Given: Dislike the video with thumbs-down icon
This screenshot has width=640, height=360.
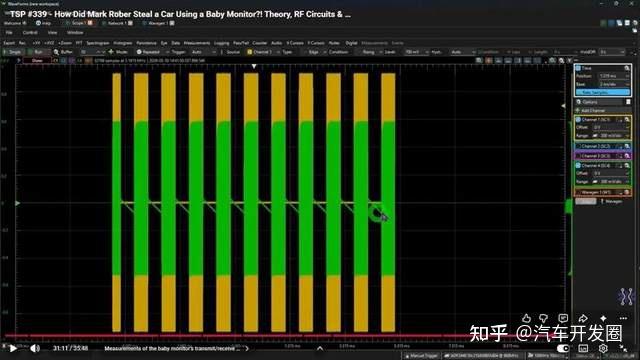Looking at the screenshot, I should coord(544,318).
